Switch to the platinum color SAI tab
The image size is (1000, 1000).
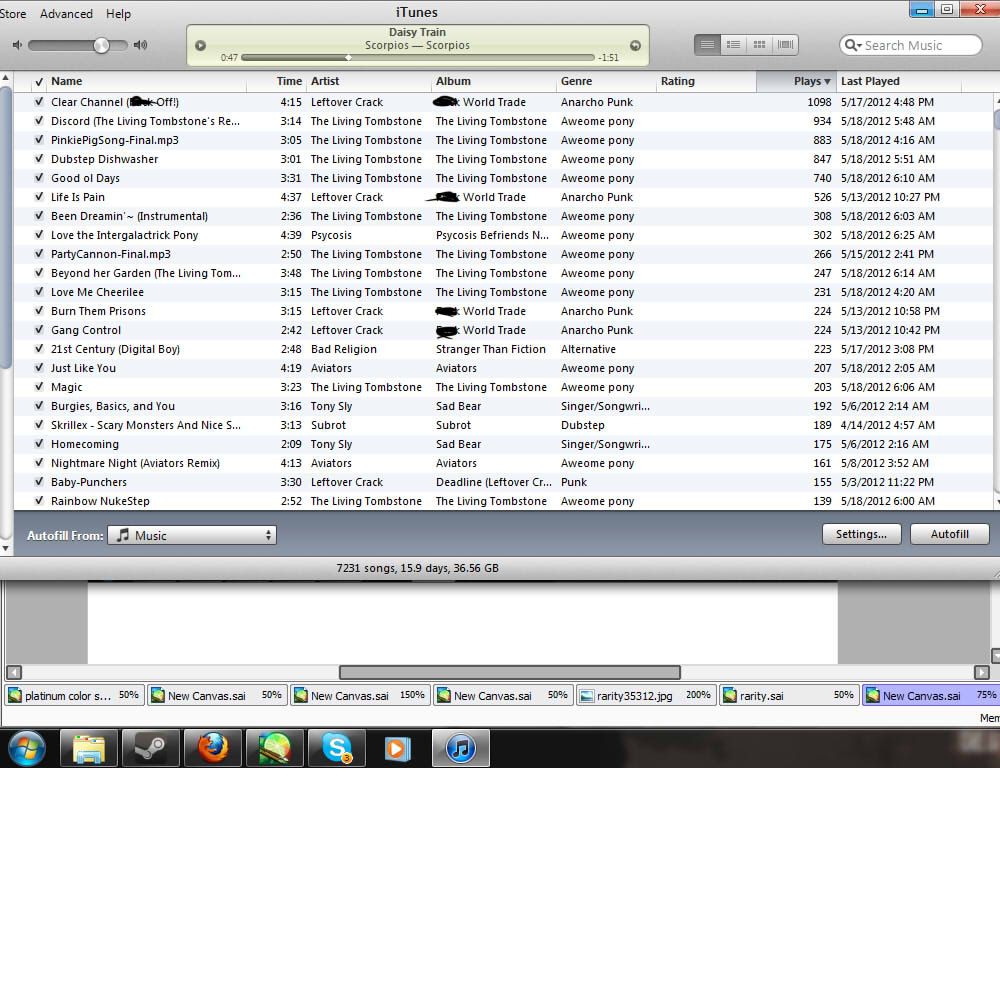click(74, 695)
